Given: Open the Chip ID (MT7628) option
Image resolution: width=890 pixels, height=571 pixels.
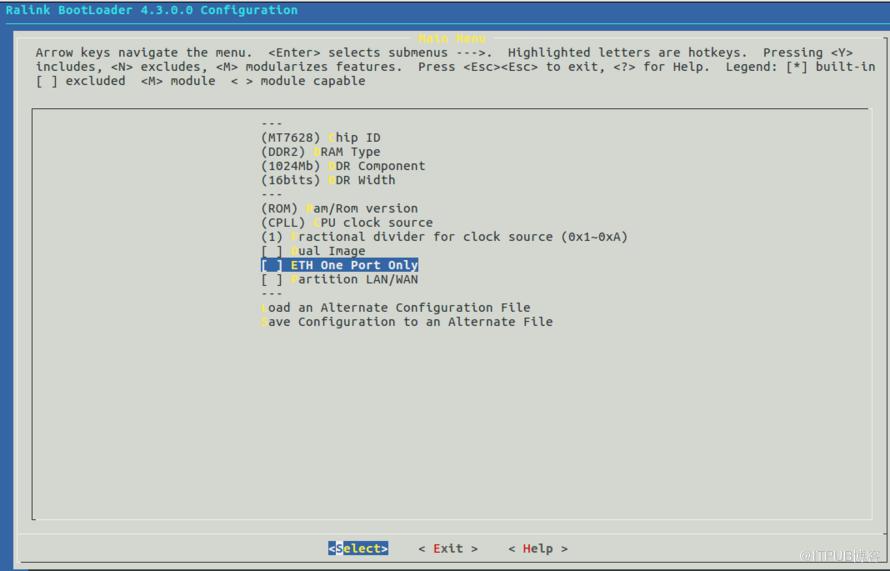Looking at the screenshot, I should point(321,137).
